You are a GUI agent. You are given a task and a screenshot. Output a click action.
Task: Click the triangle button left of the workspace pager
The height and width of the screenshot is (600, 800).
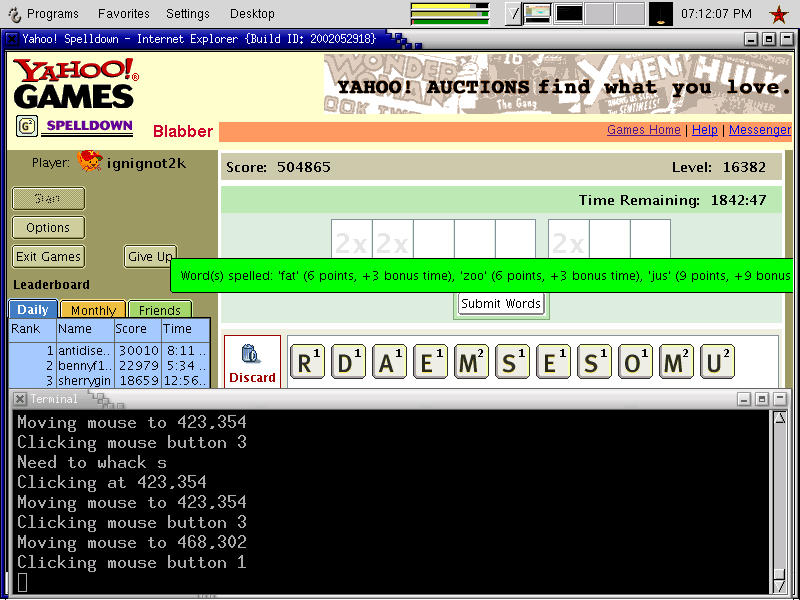(x=514, y=14)
